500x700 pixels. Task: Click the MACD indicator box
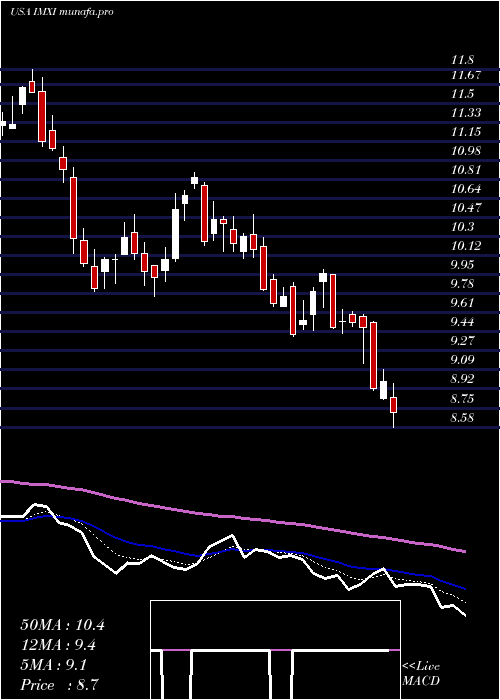click(x=275, y=650)
